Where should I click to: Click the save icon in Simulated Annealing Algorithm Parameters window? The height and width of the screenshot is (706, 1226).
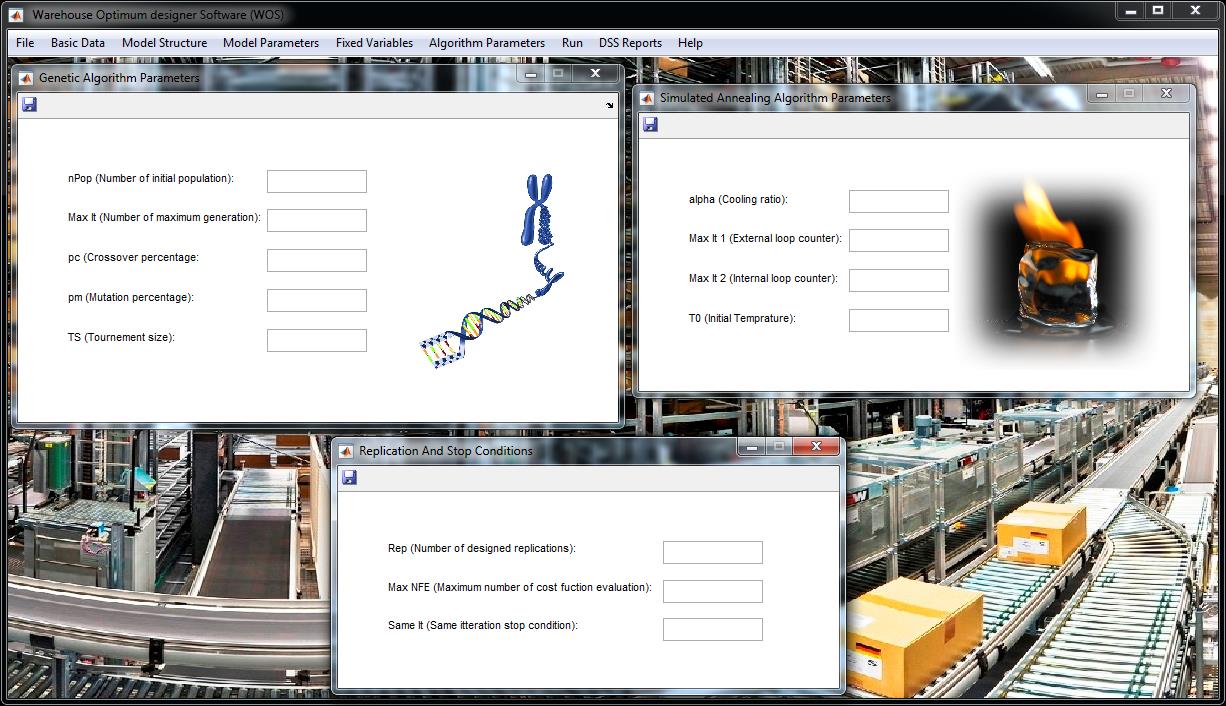(x=650, y=124)
